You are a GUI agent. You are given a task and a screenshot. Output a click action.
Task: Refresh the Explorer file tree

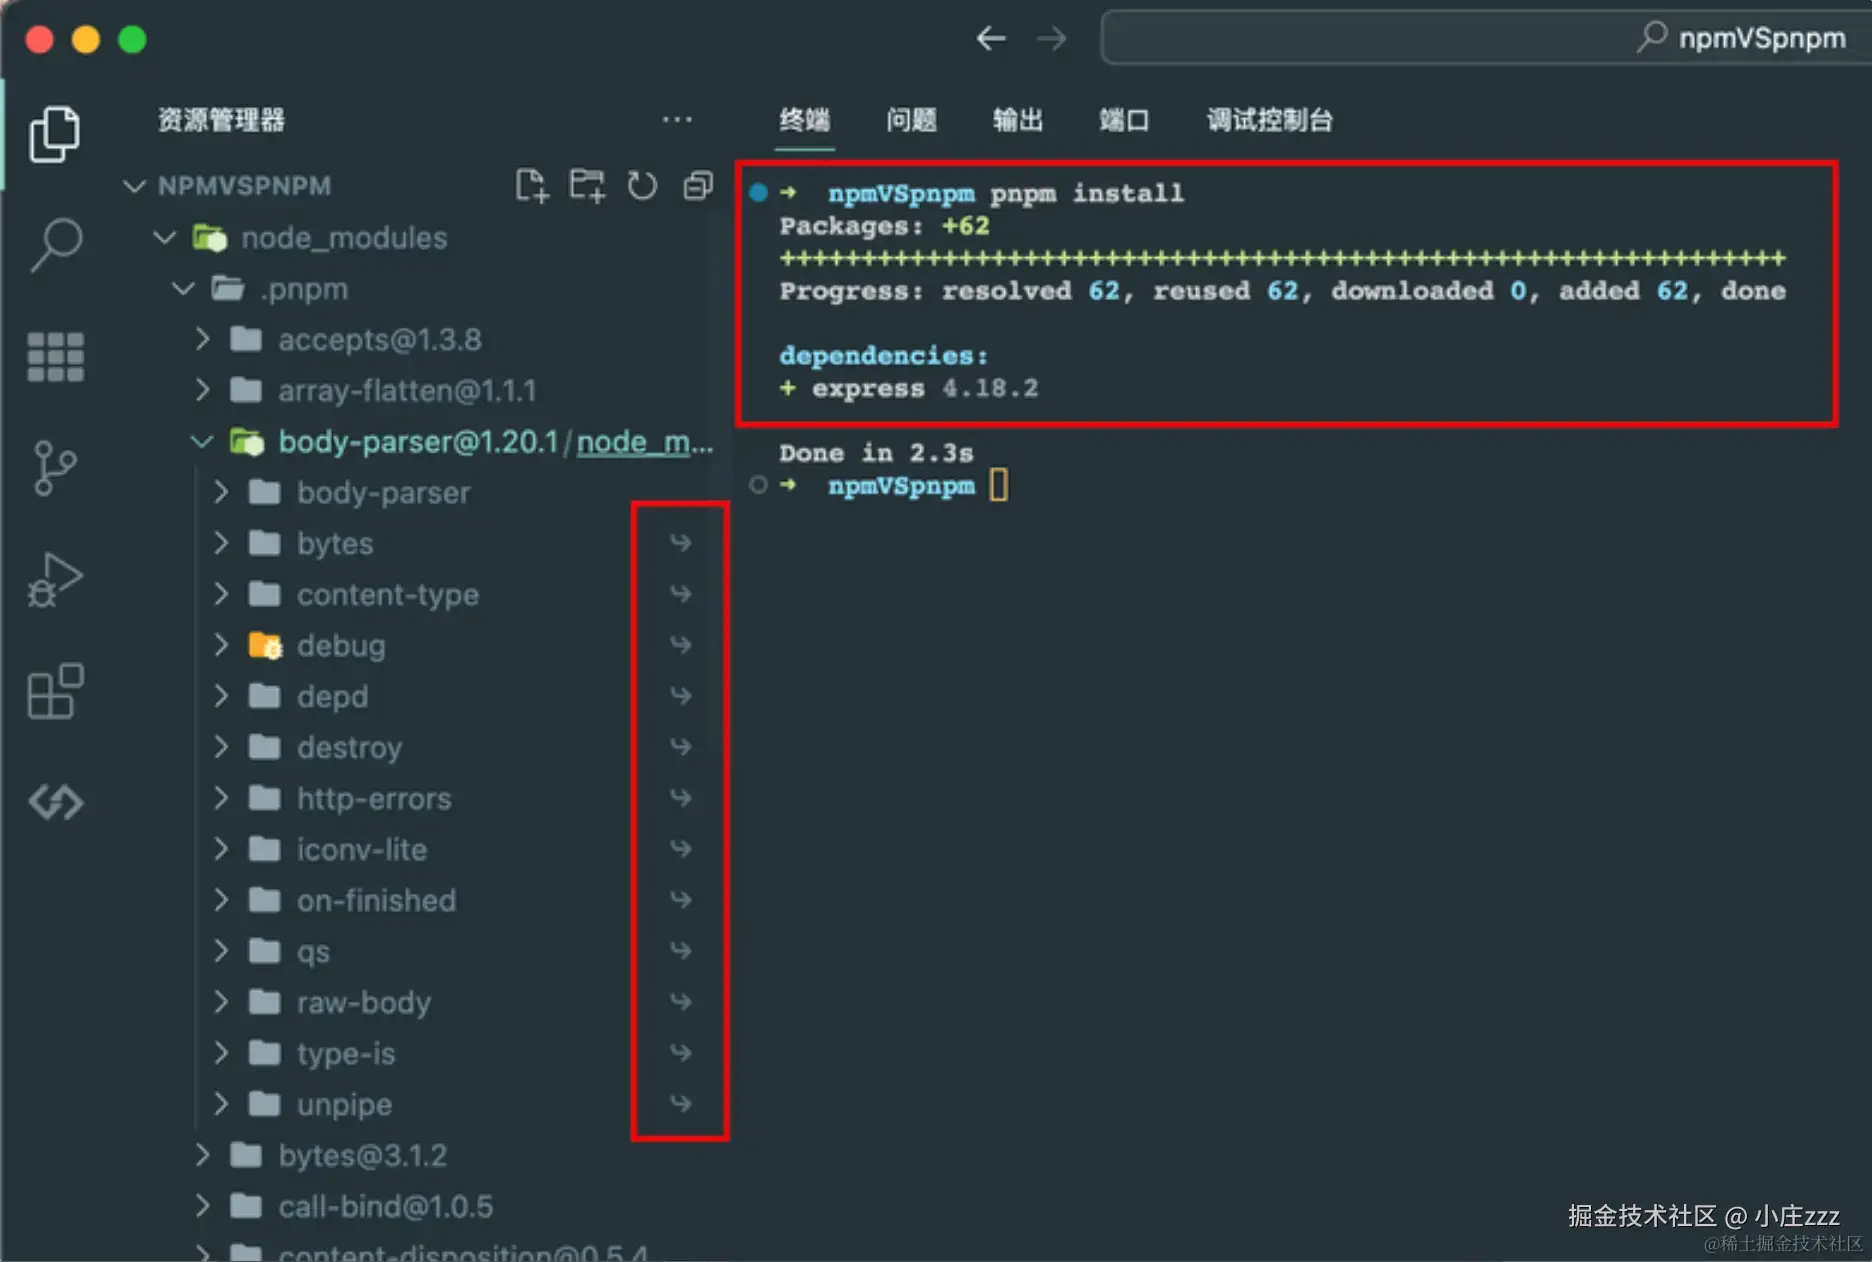click(x=642, y=186)
